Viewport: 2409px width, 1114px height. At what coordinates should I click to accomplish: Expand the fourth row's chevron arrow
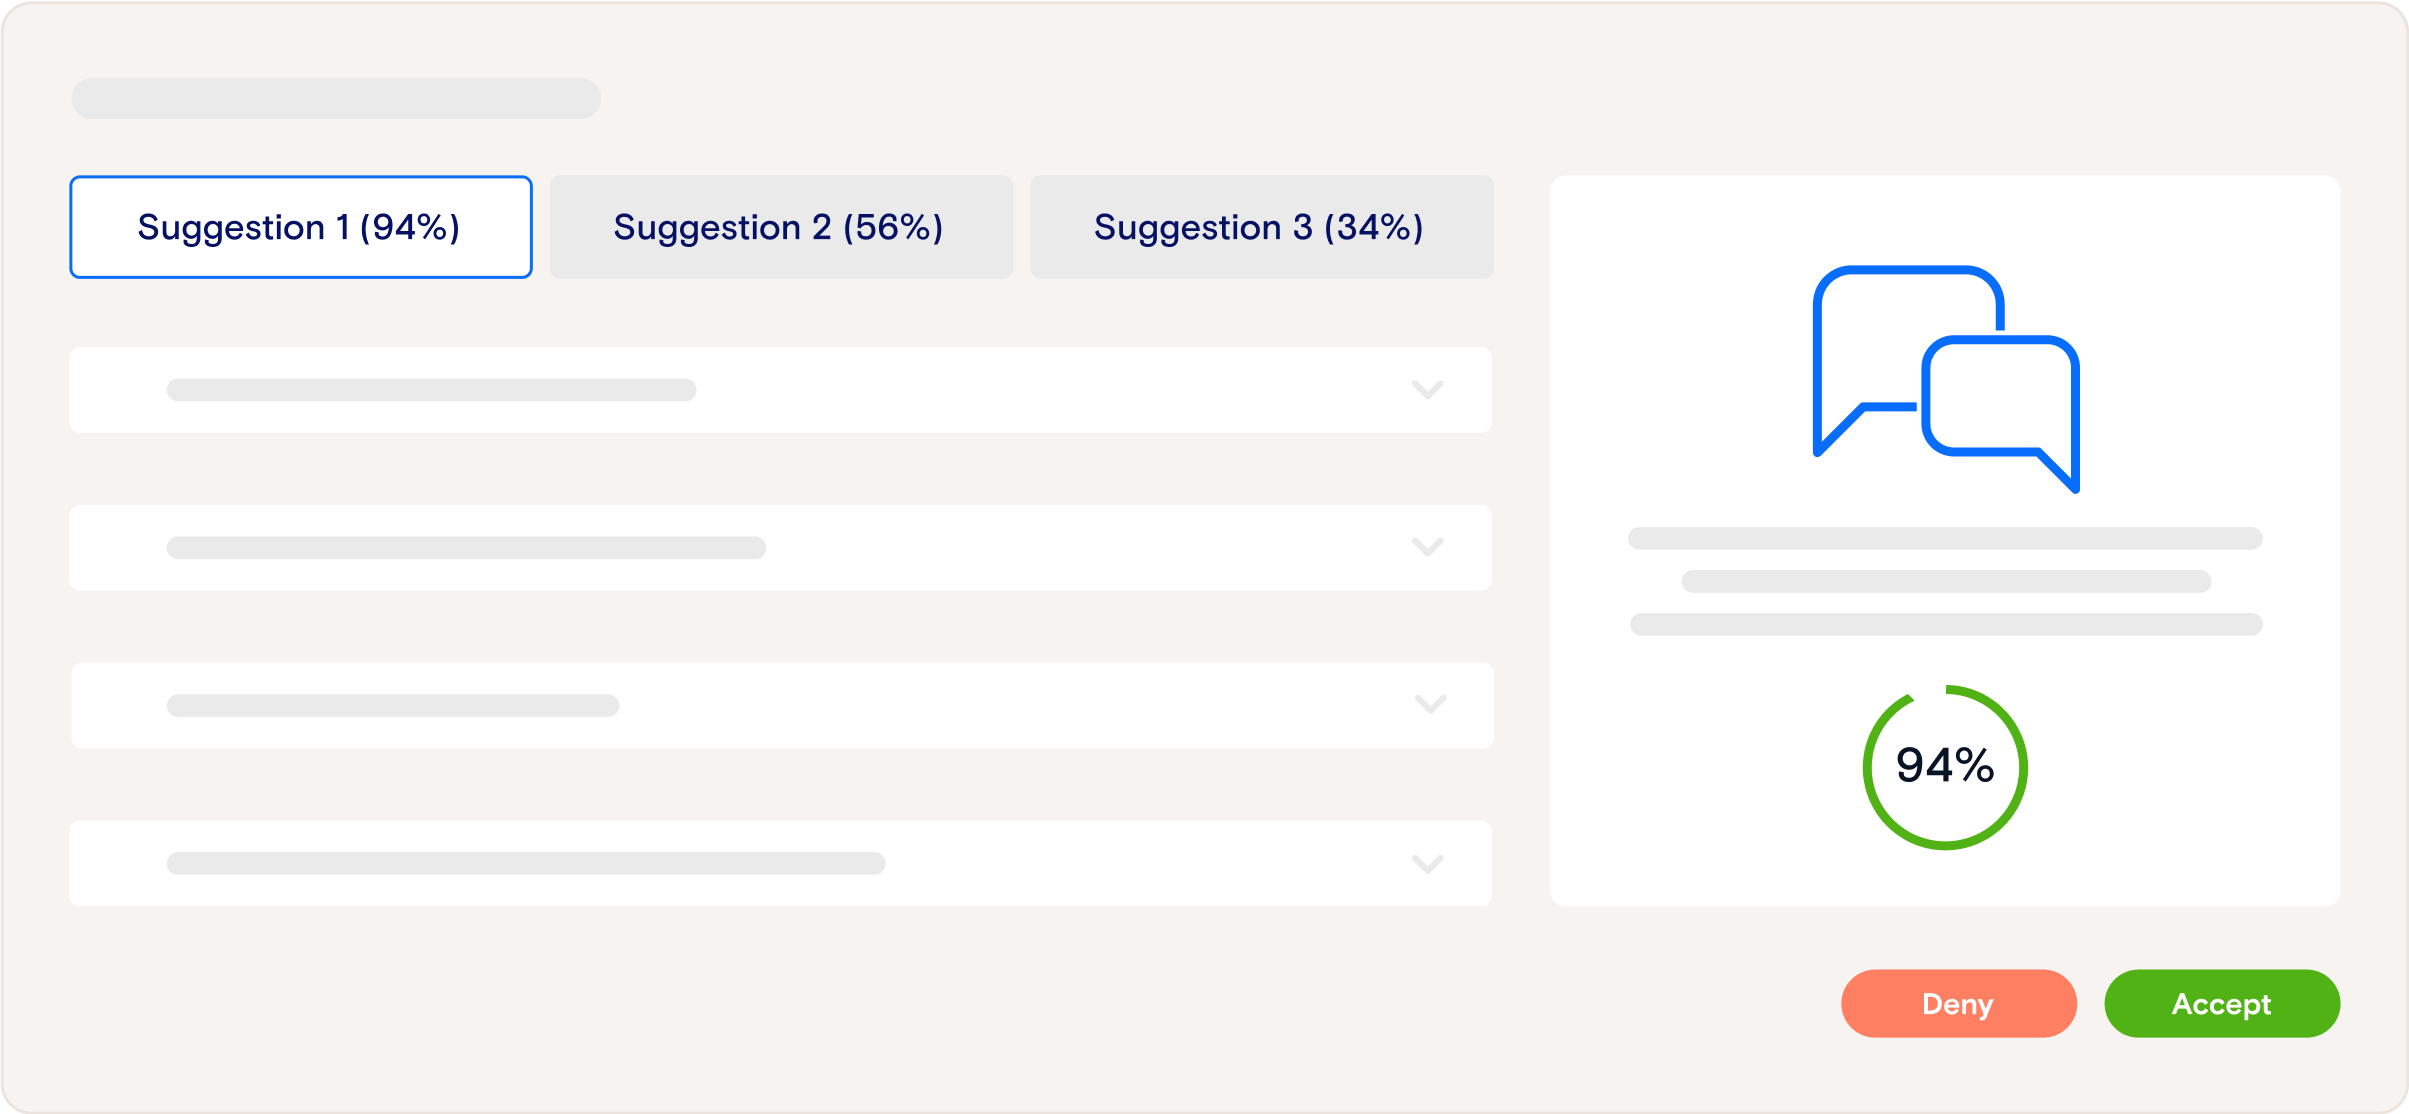1427,863
